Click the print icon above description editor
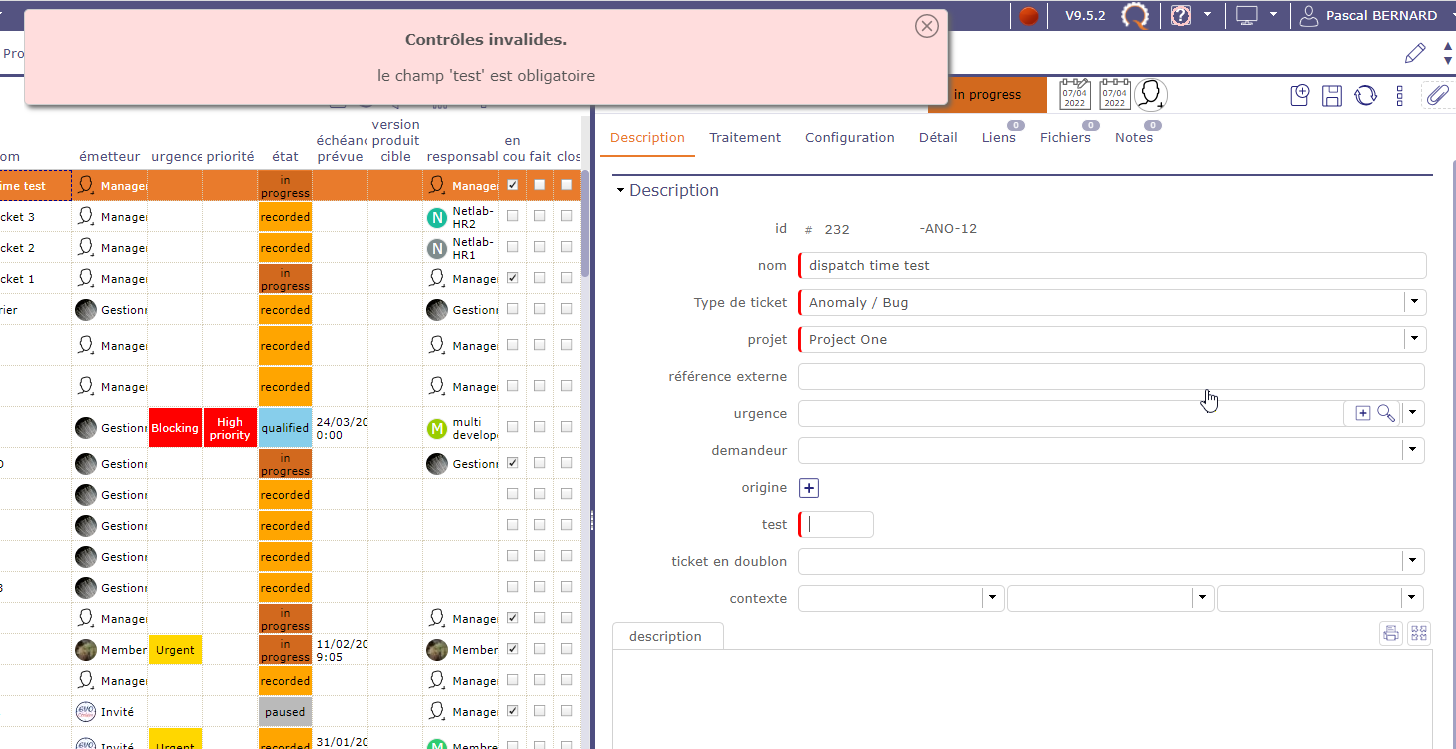This screenshot has height=749, width=1456. coord(1390,633)
